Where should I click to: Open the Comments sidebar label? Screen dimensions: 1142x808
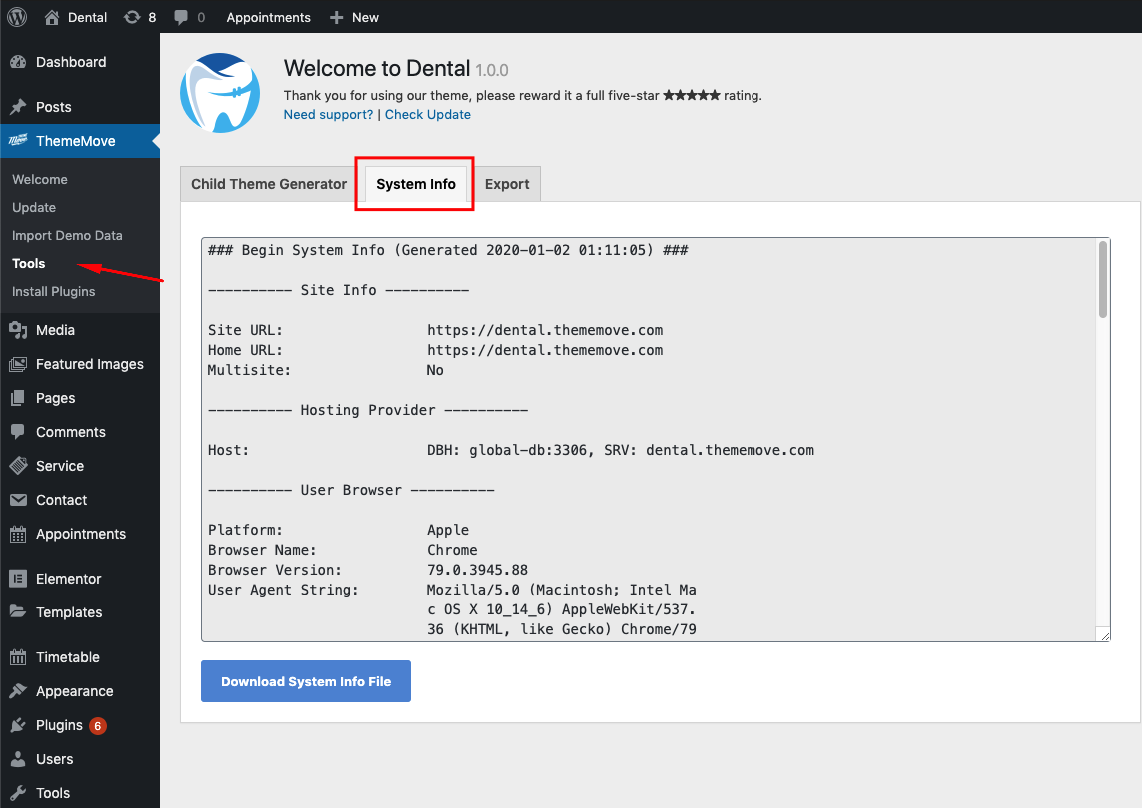pos(71,432)
